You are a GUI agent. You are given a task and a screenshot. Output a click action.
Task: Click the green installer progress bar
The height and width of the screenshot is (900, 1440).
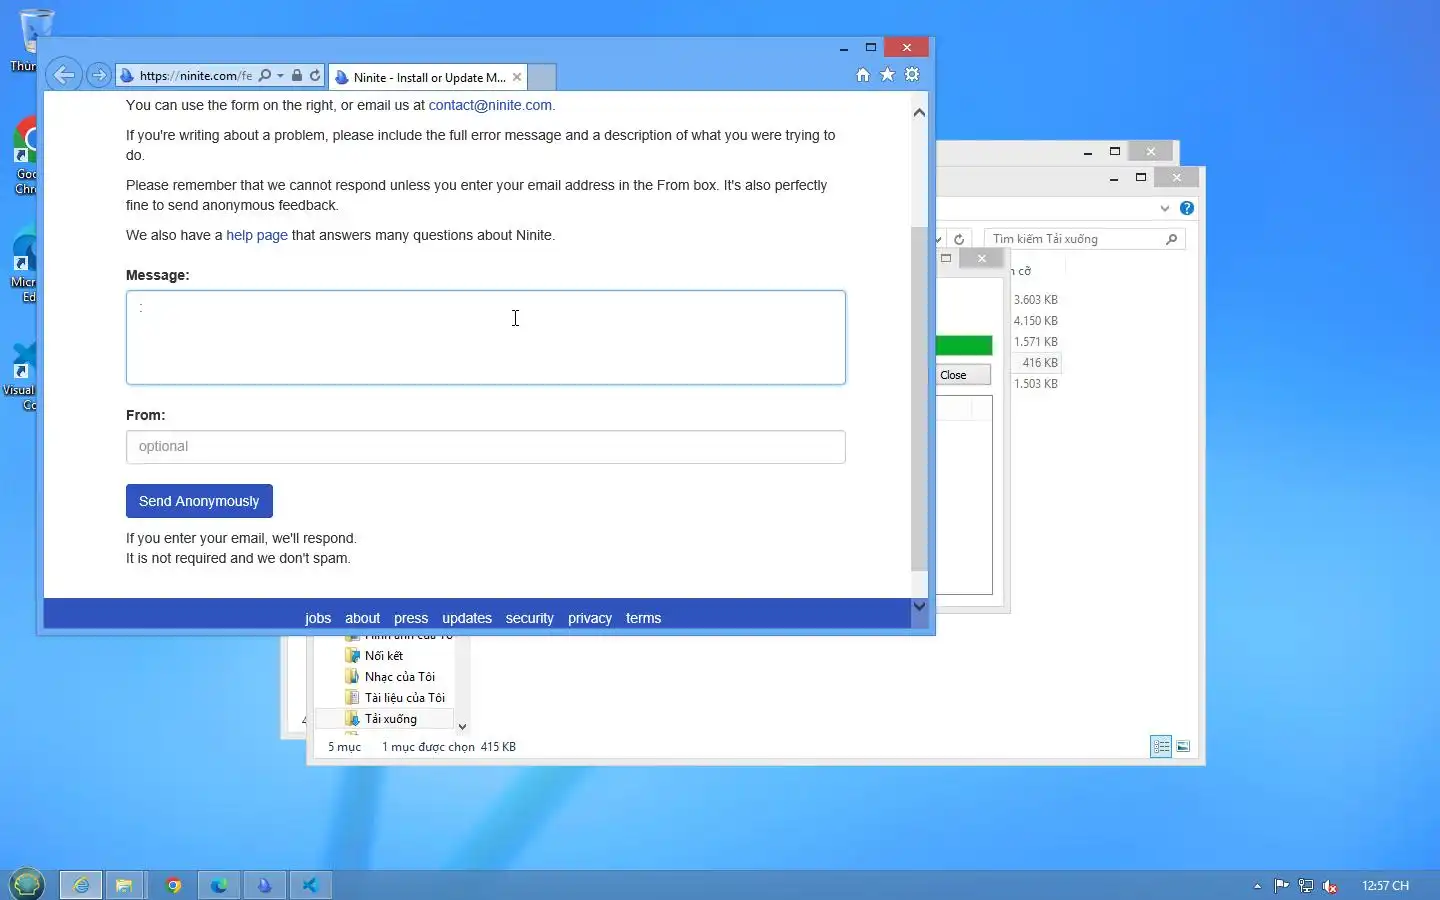(x=964, y=345)
